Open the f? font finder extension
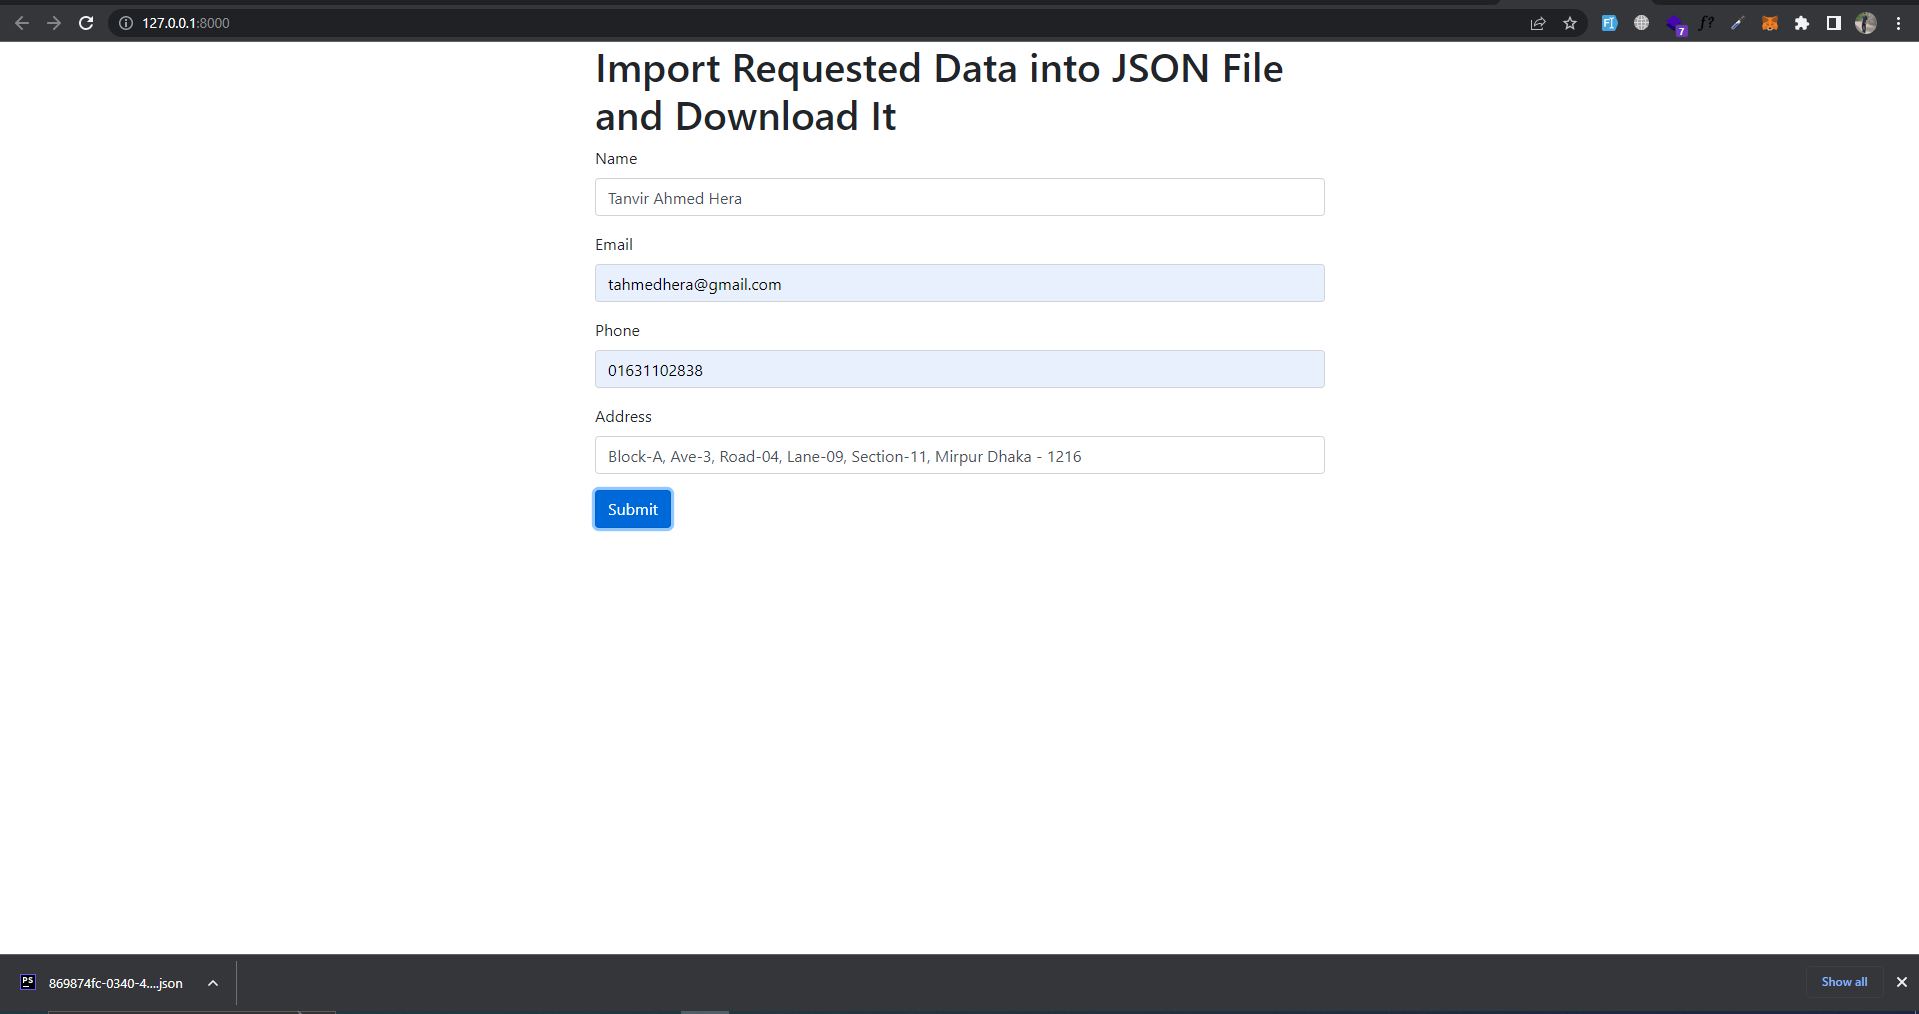1919x1014 pixels. coord(1706,23)
